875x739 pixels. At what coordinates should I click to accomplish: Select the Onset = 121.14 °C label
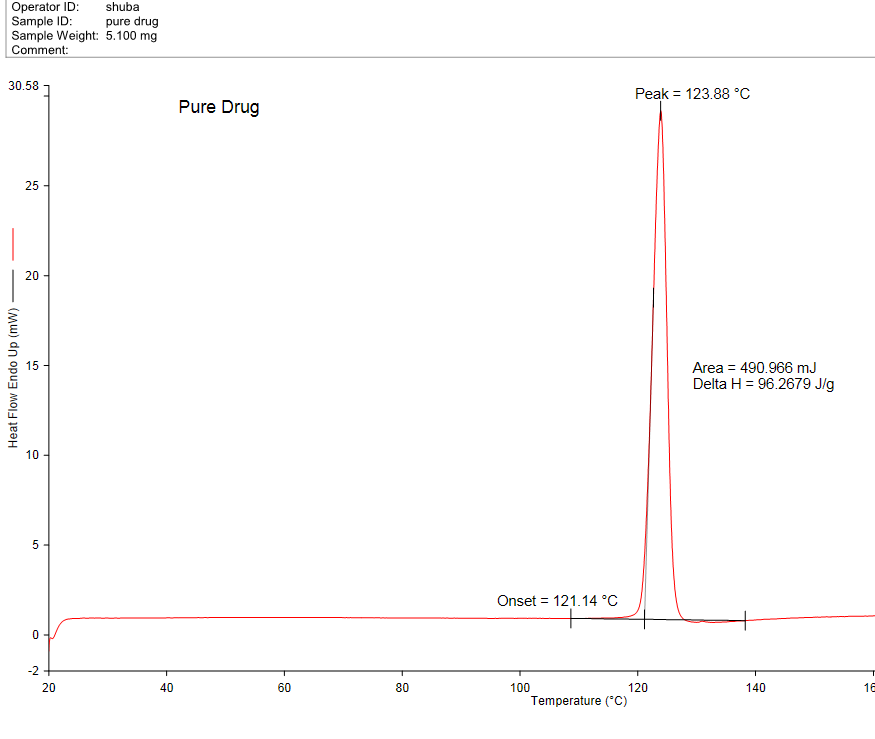click(557, 601)
